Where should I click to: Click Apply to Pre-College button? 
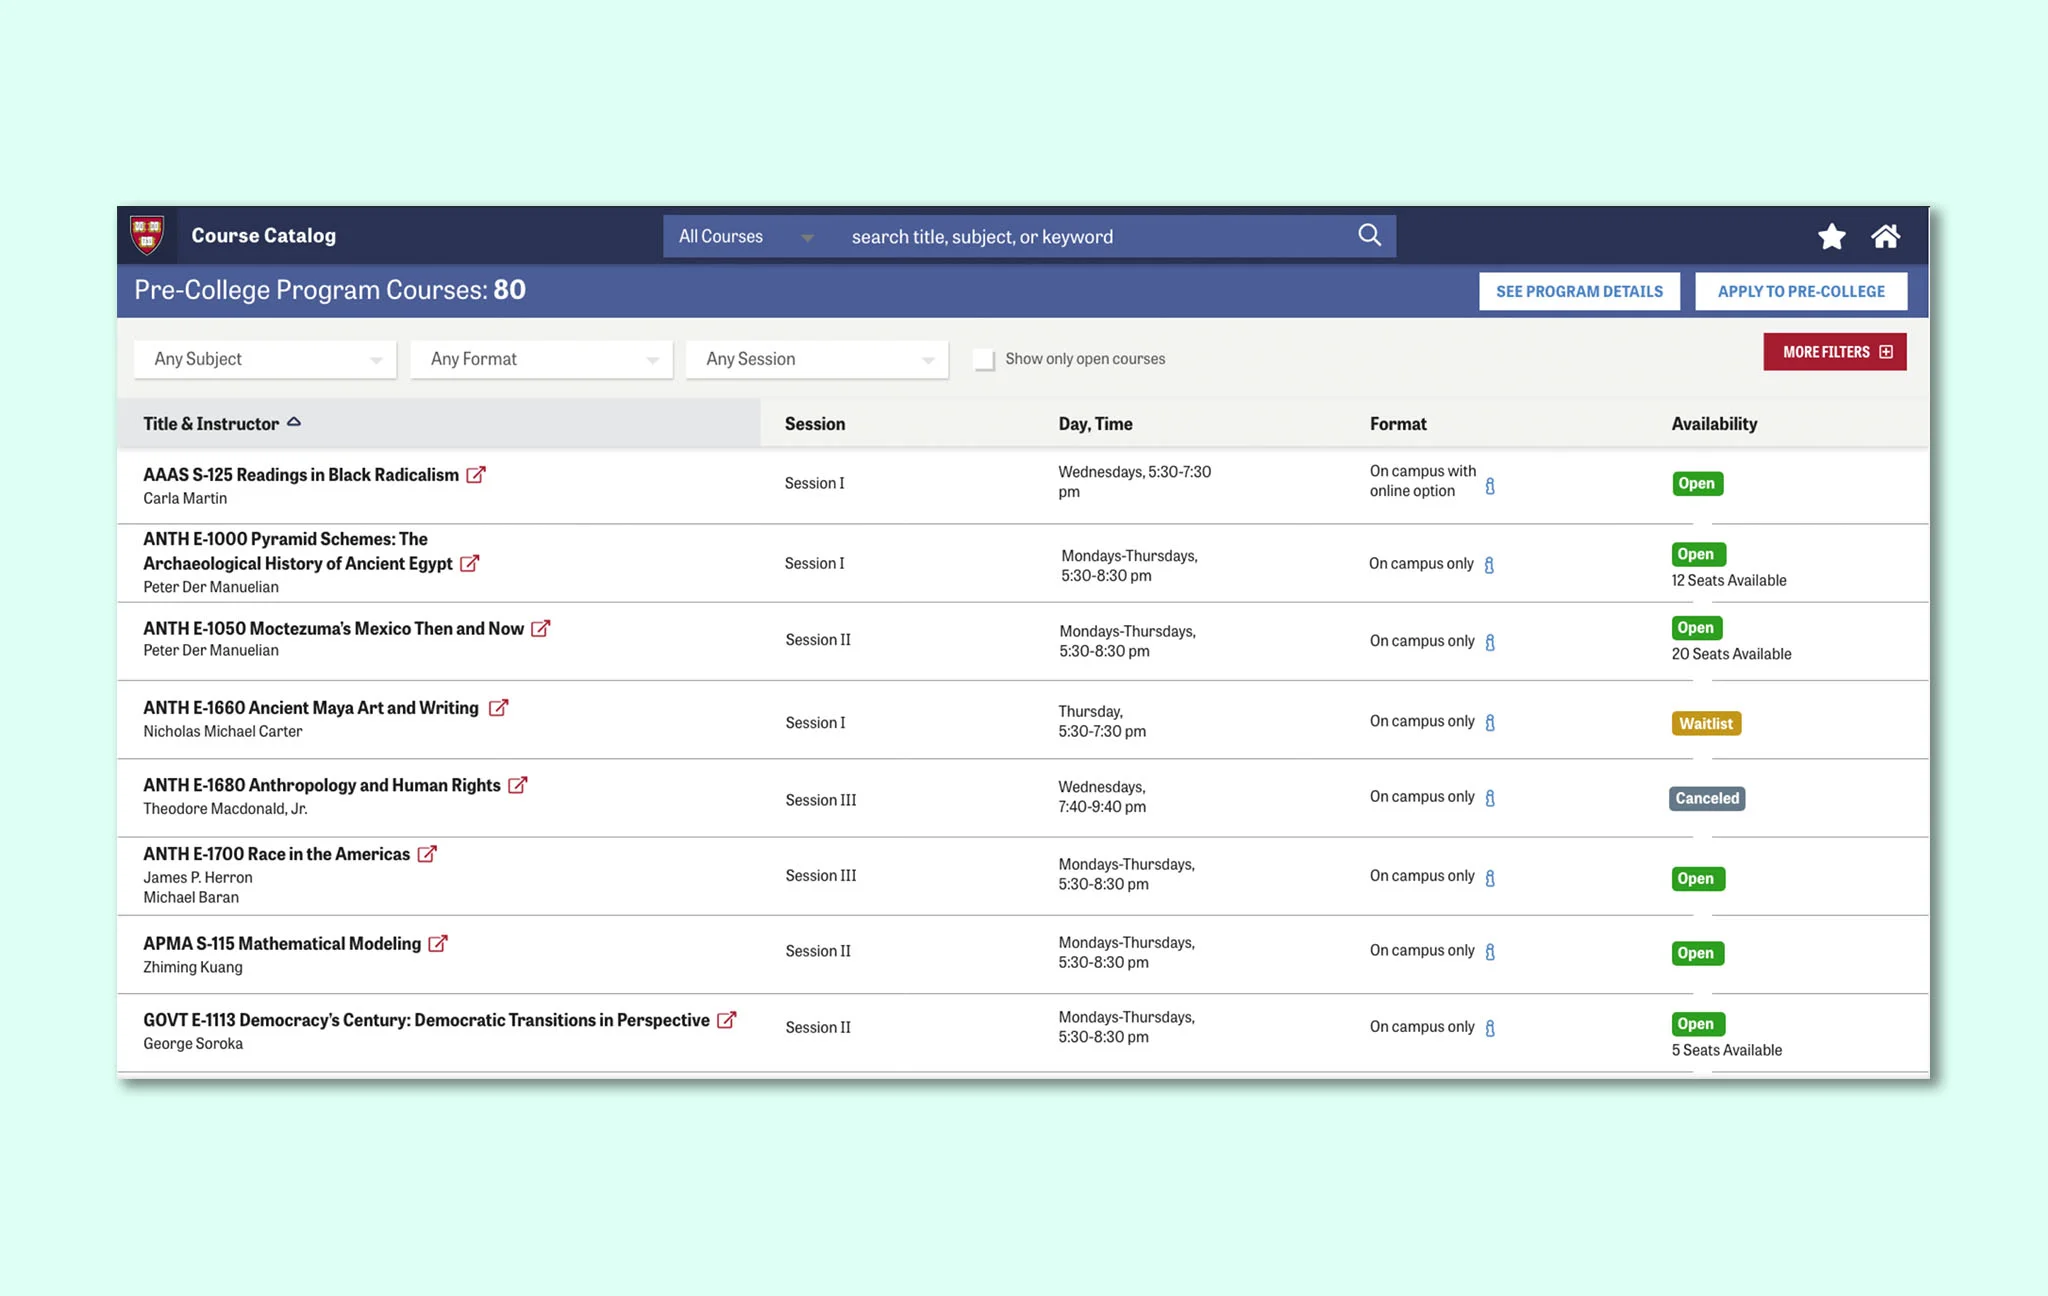click(1800, 291)
